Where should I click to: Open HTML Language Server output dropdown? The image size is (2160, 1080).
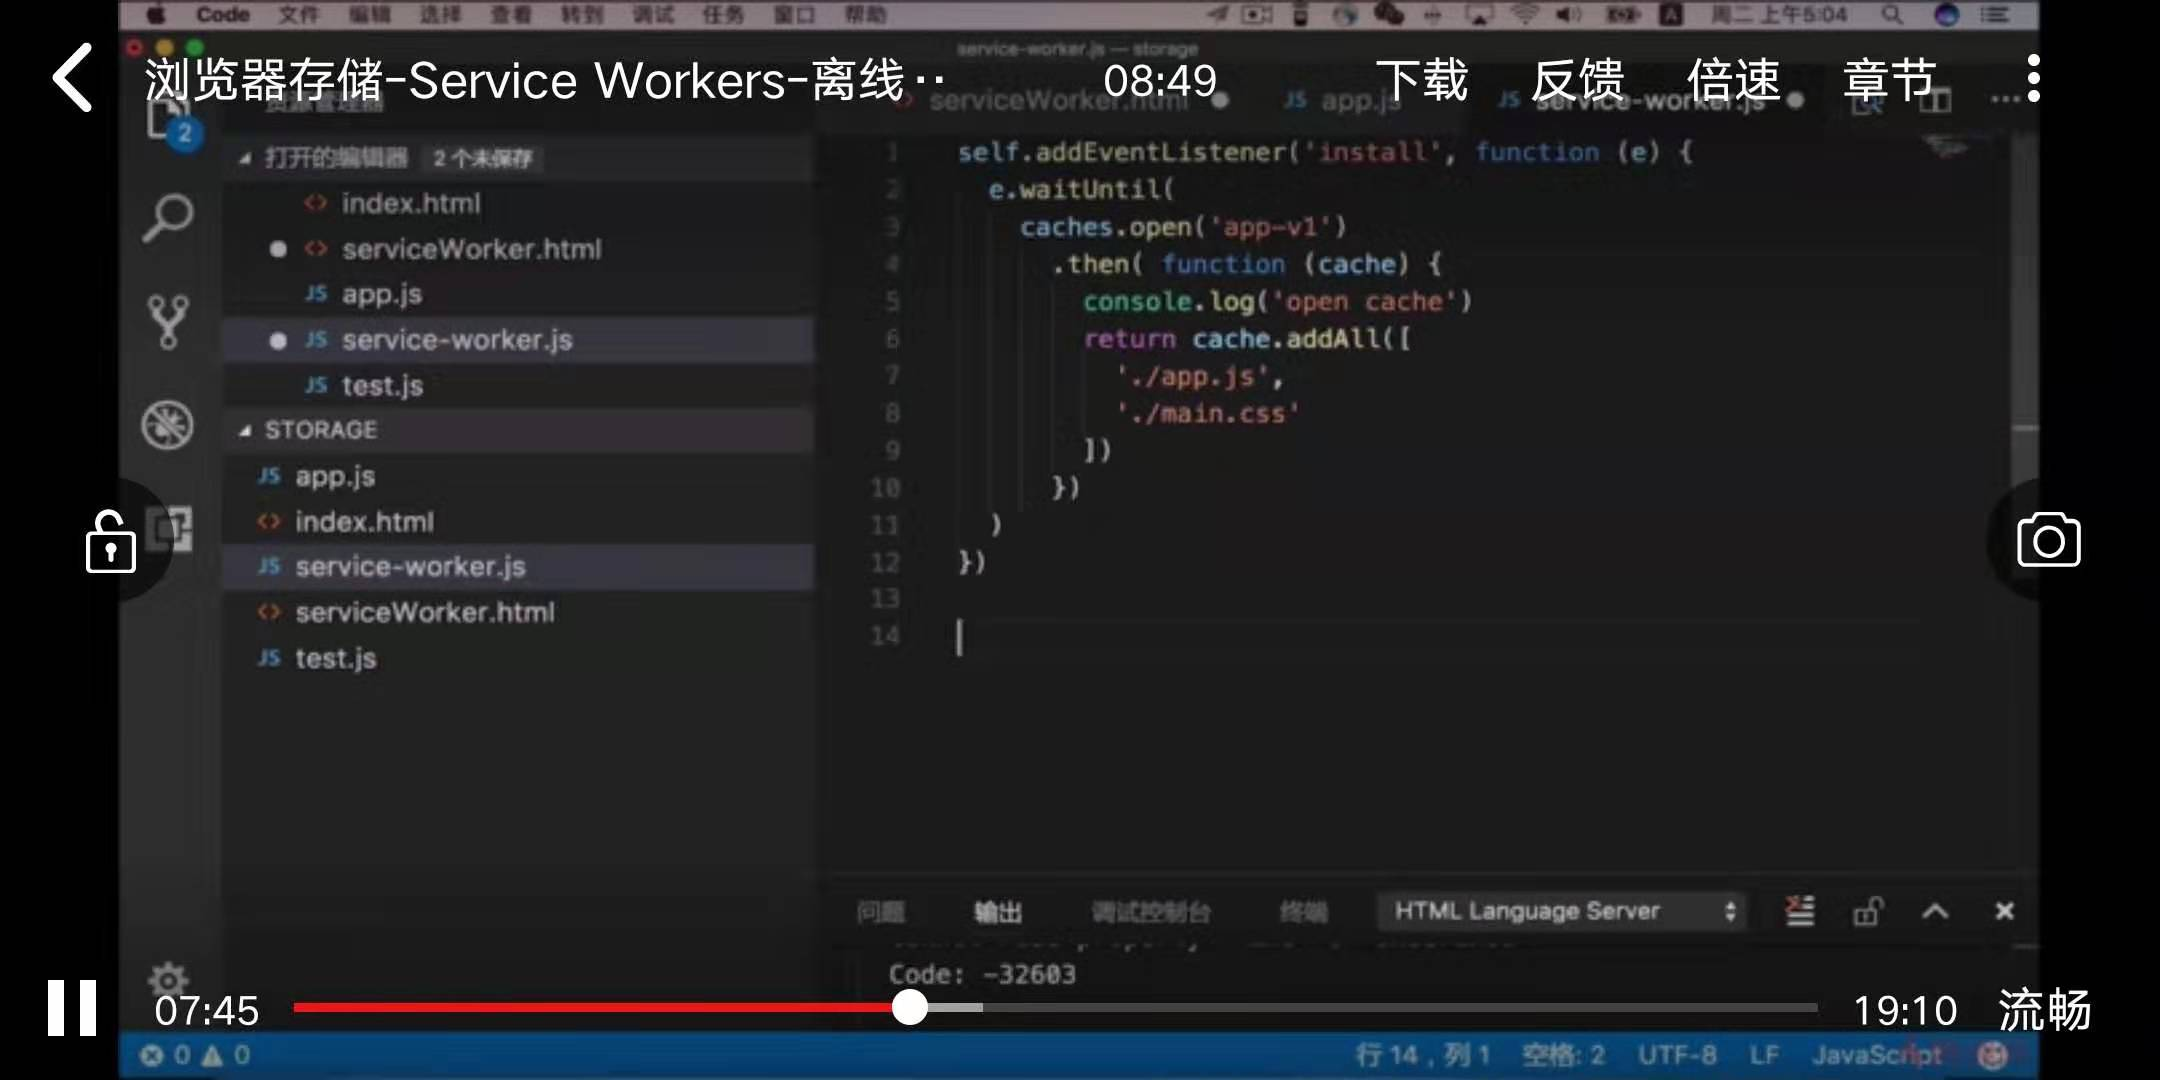click(1561, 911)
